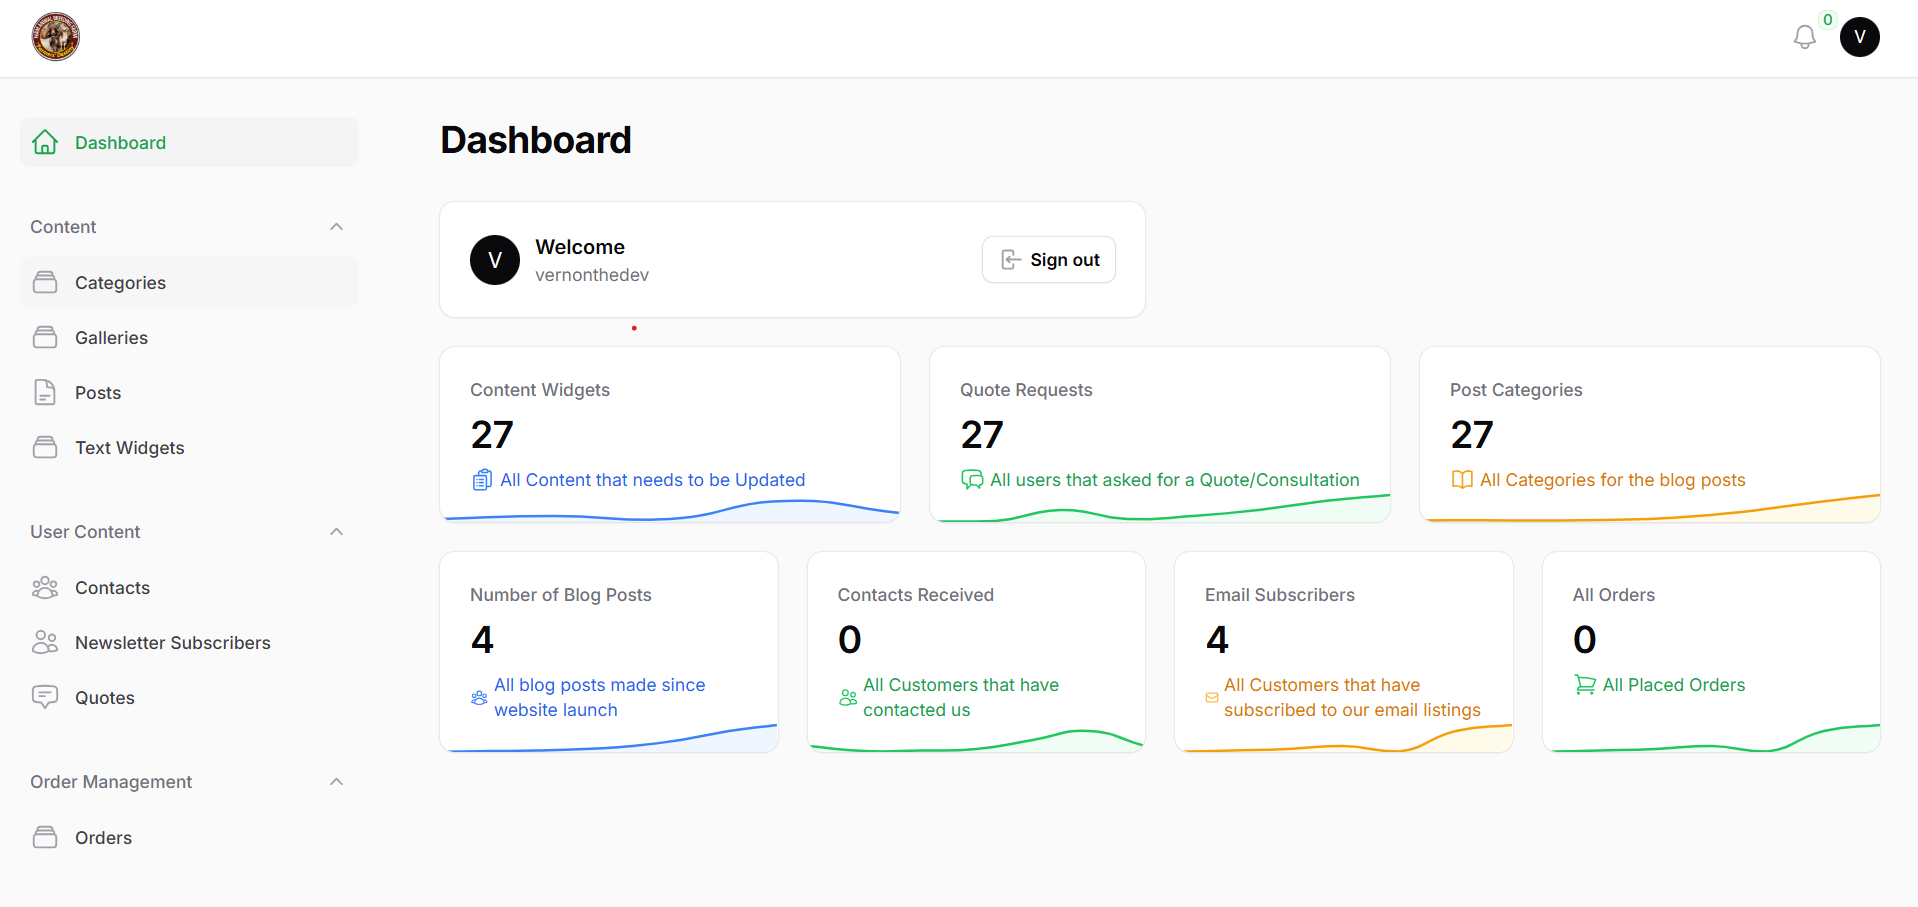Viewport: 1918px width, 907px height.
Task: Click the Content section heading label
Action: click(63, 227)
